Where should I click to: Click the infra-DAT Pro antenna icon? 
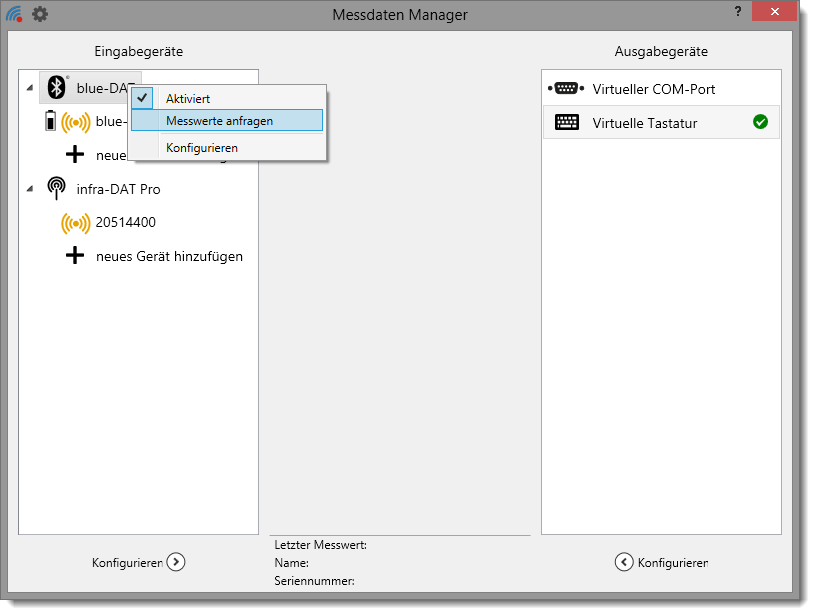[x=57, y=189]
